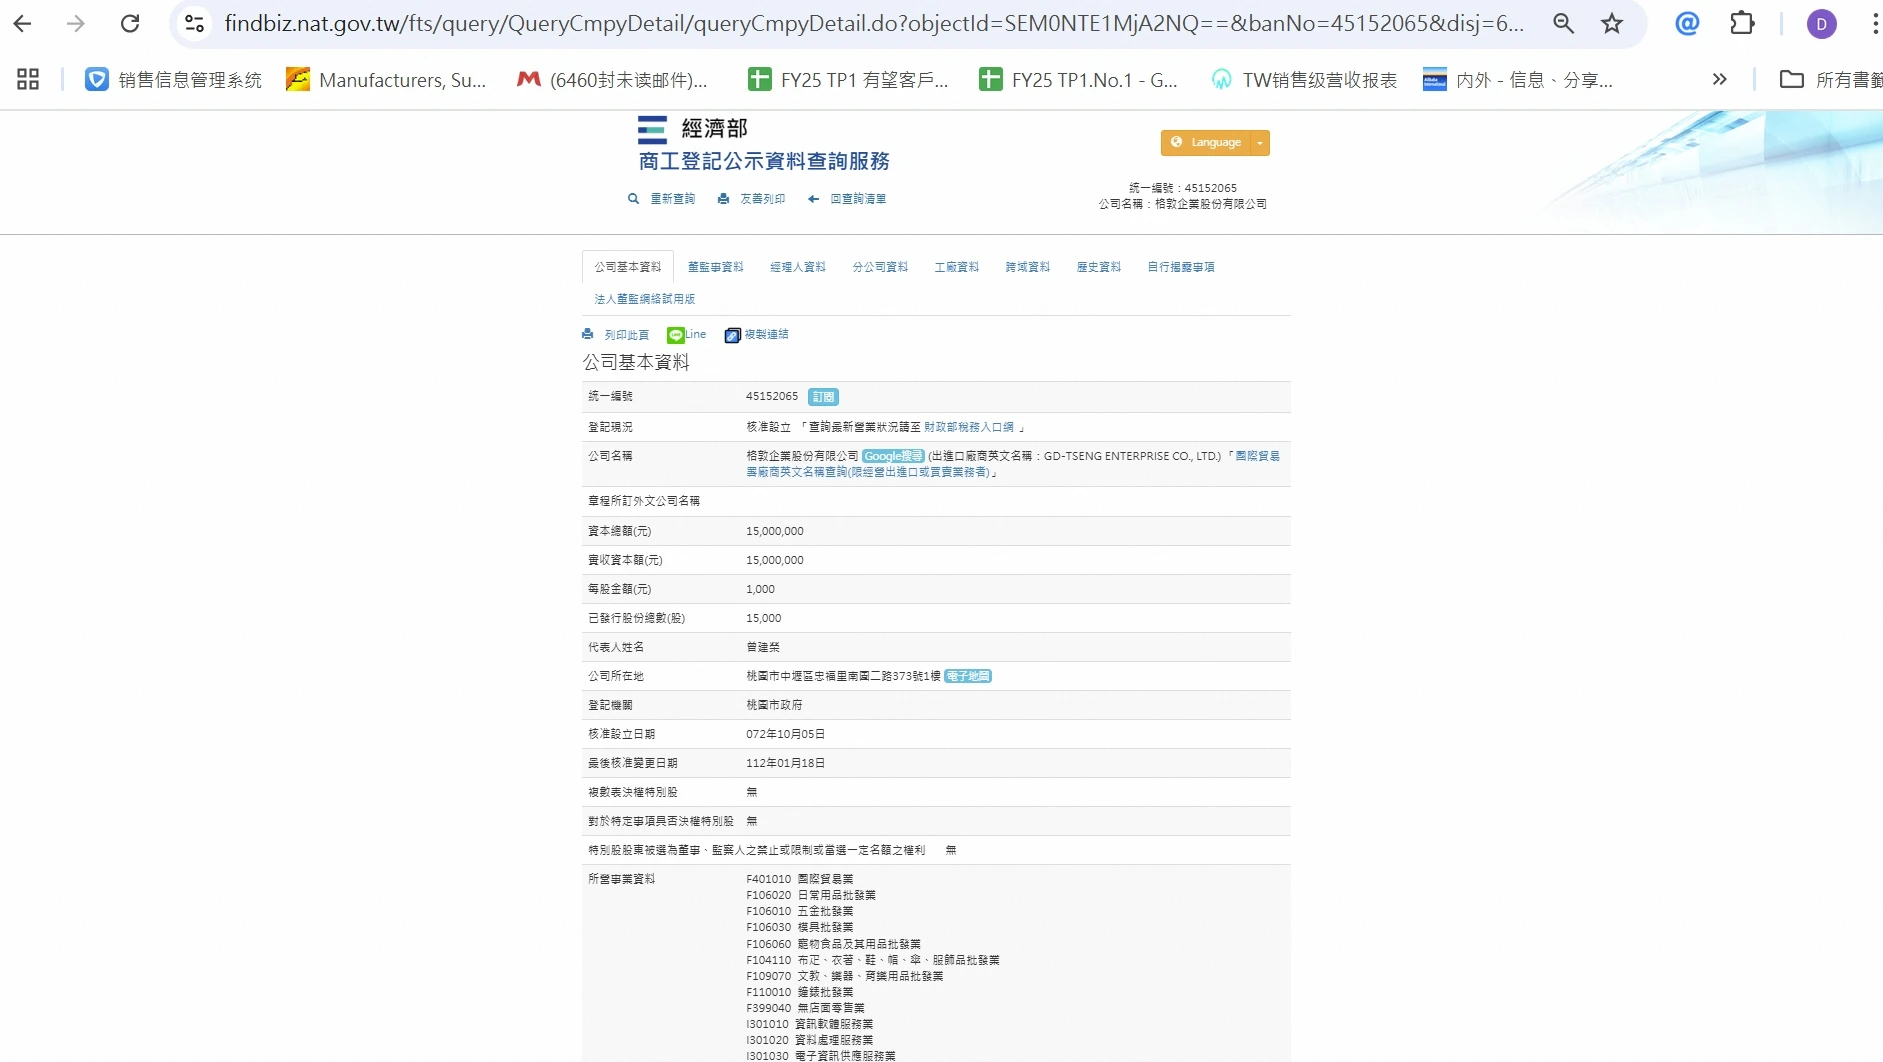This screenshot has width=1883, height=1062.
Task: Select the 已發行股份總數 value 15,000
Action: (x=764, y=618)
